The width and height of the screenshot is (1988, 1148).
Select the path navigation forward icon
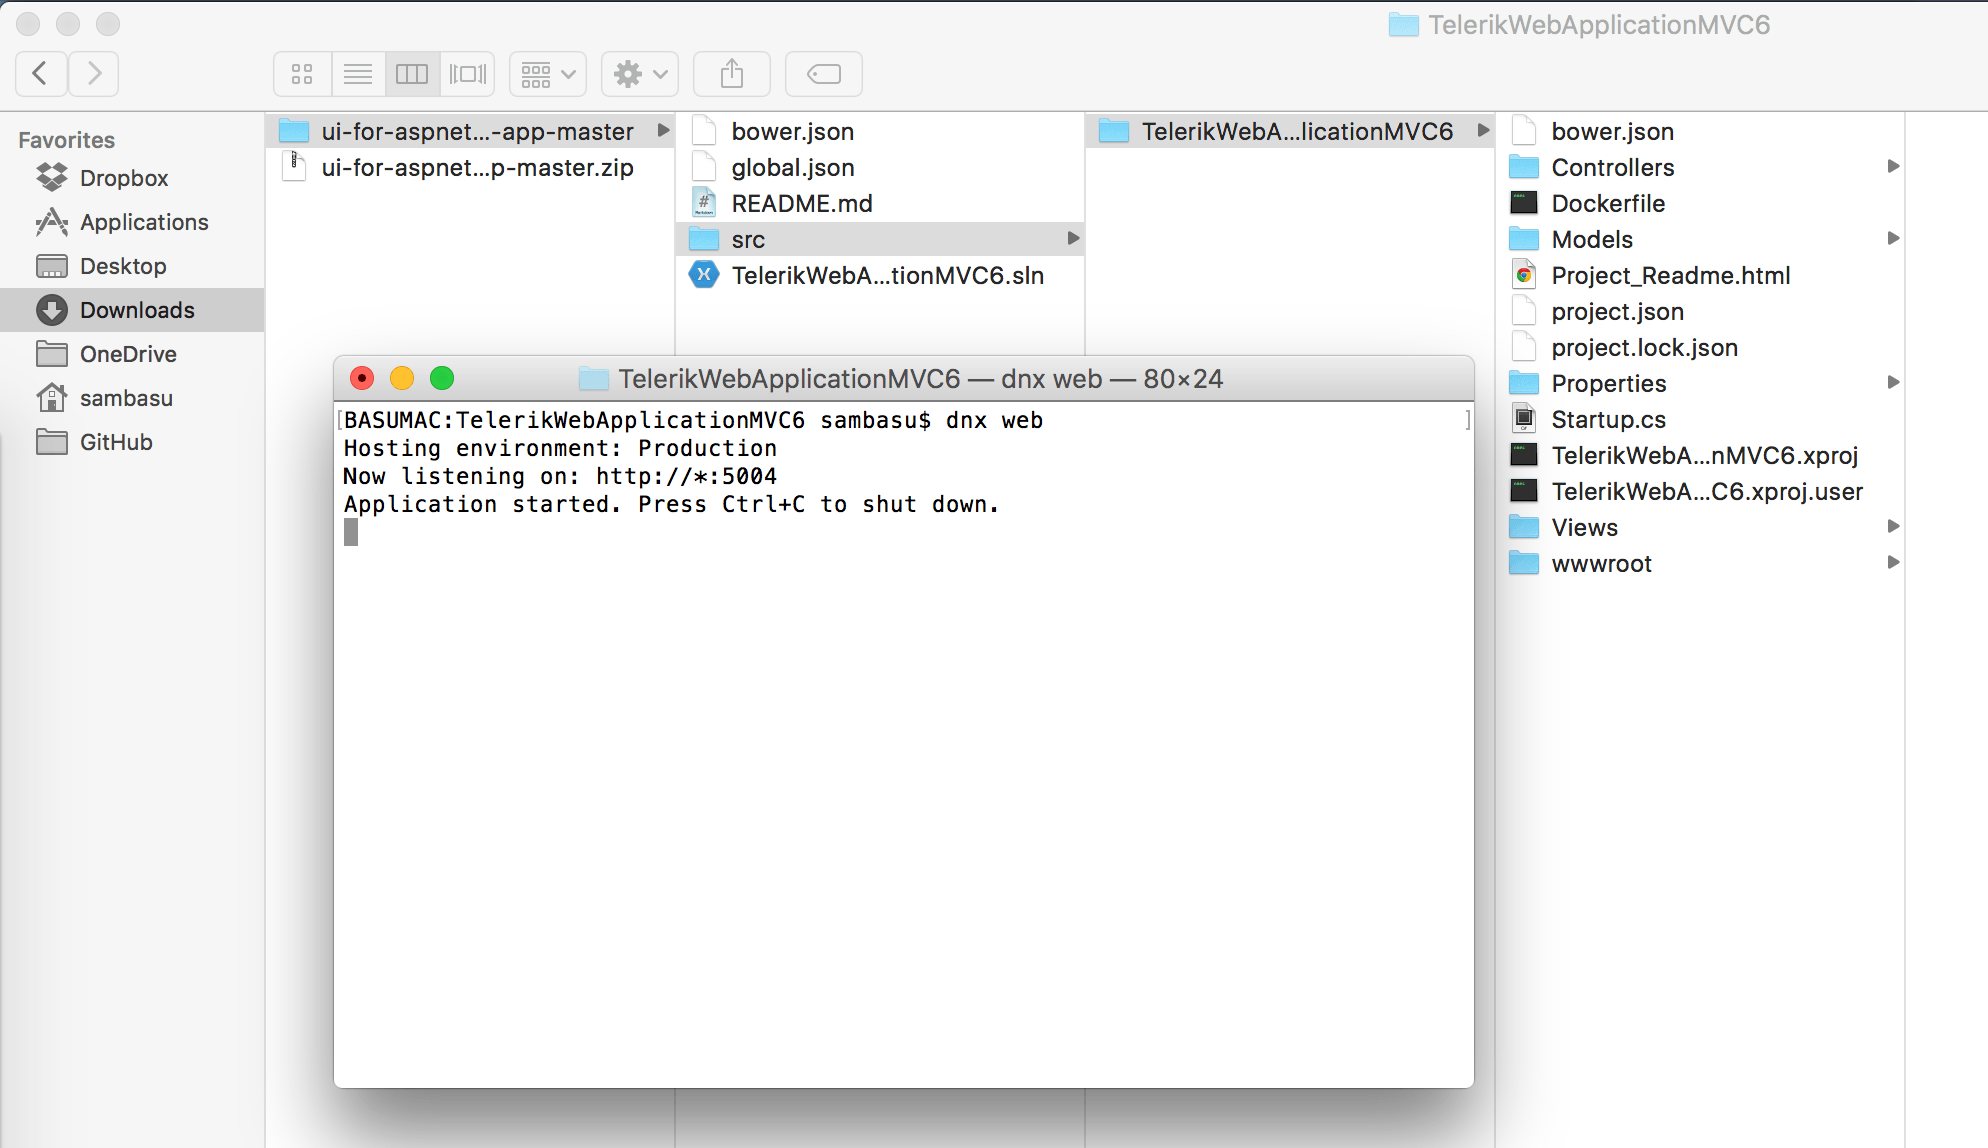(96, 72)
